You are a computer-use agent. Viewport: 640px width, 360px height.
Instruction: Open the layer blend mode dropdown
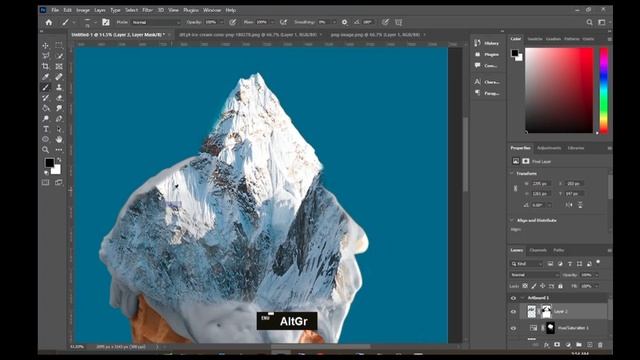(x=535, y=275)
